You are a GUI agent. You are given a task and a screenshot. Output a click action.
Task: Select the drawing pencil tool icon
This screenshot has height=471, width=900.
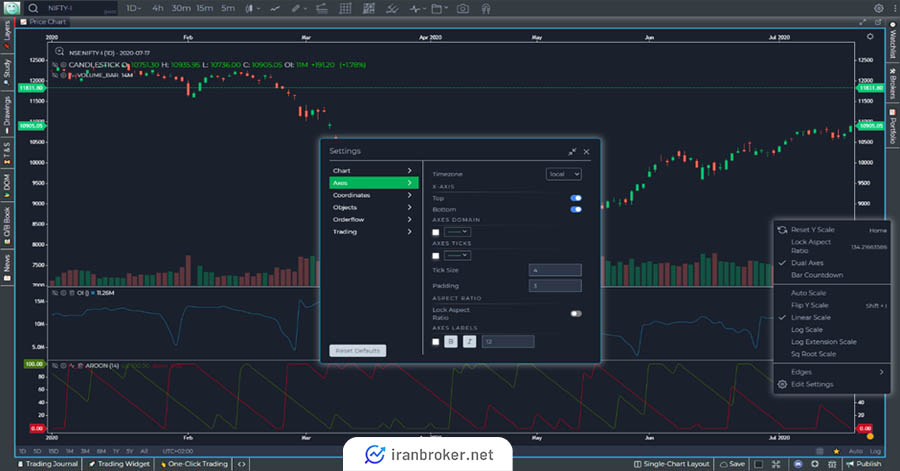click(x=296, y=8)
